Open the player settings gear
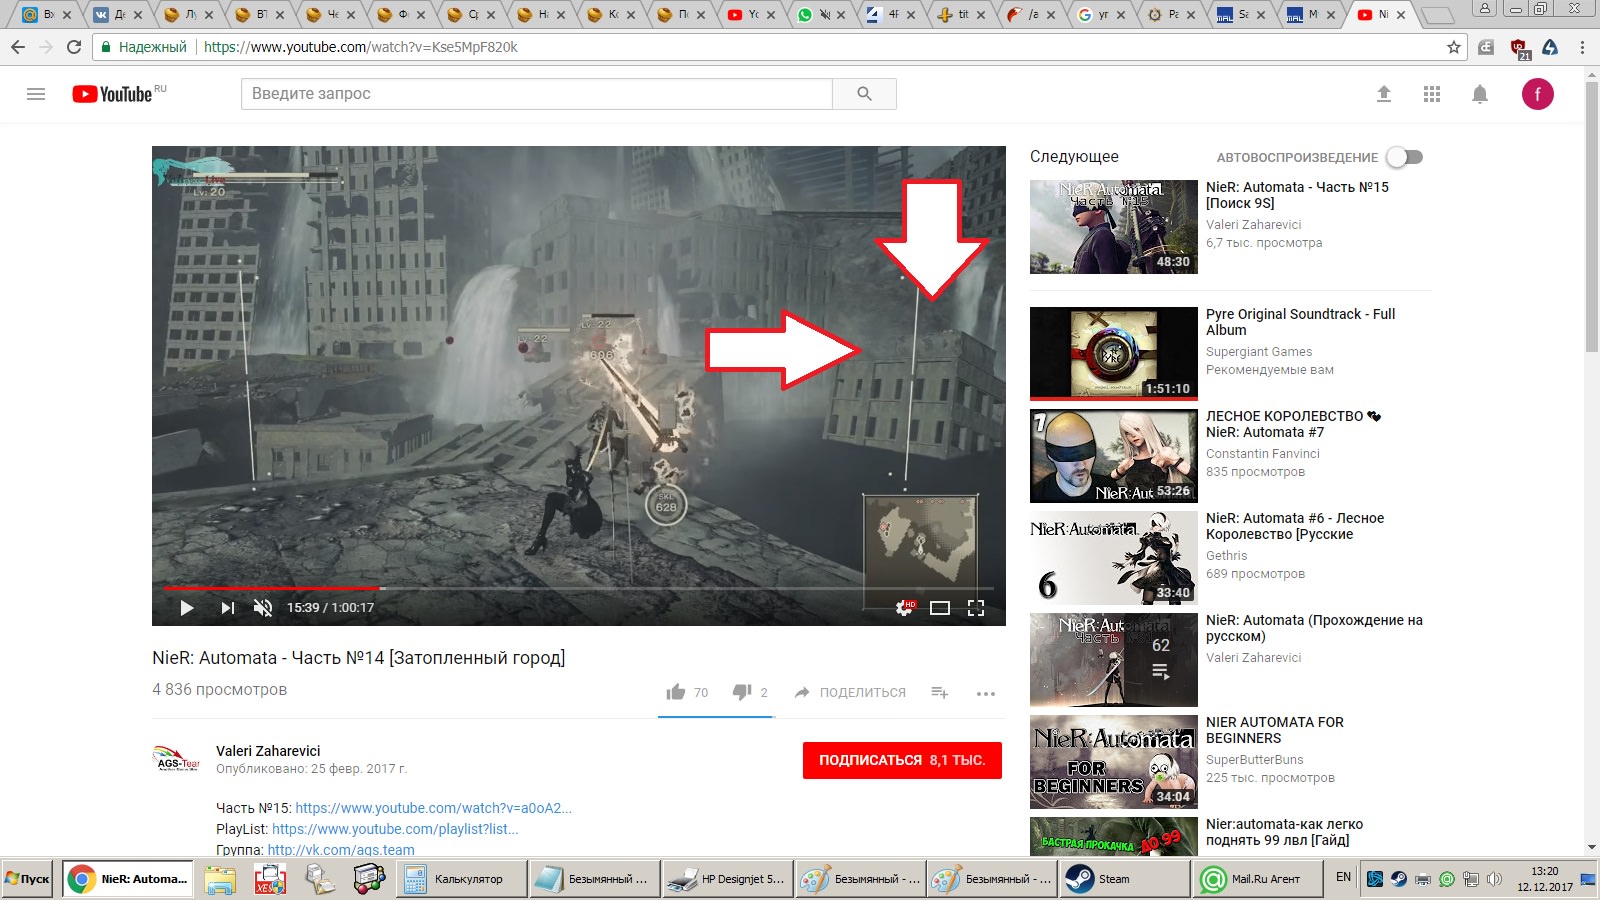 904,608
